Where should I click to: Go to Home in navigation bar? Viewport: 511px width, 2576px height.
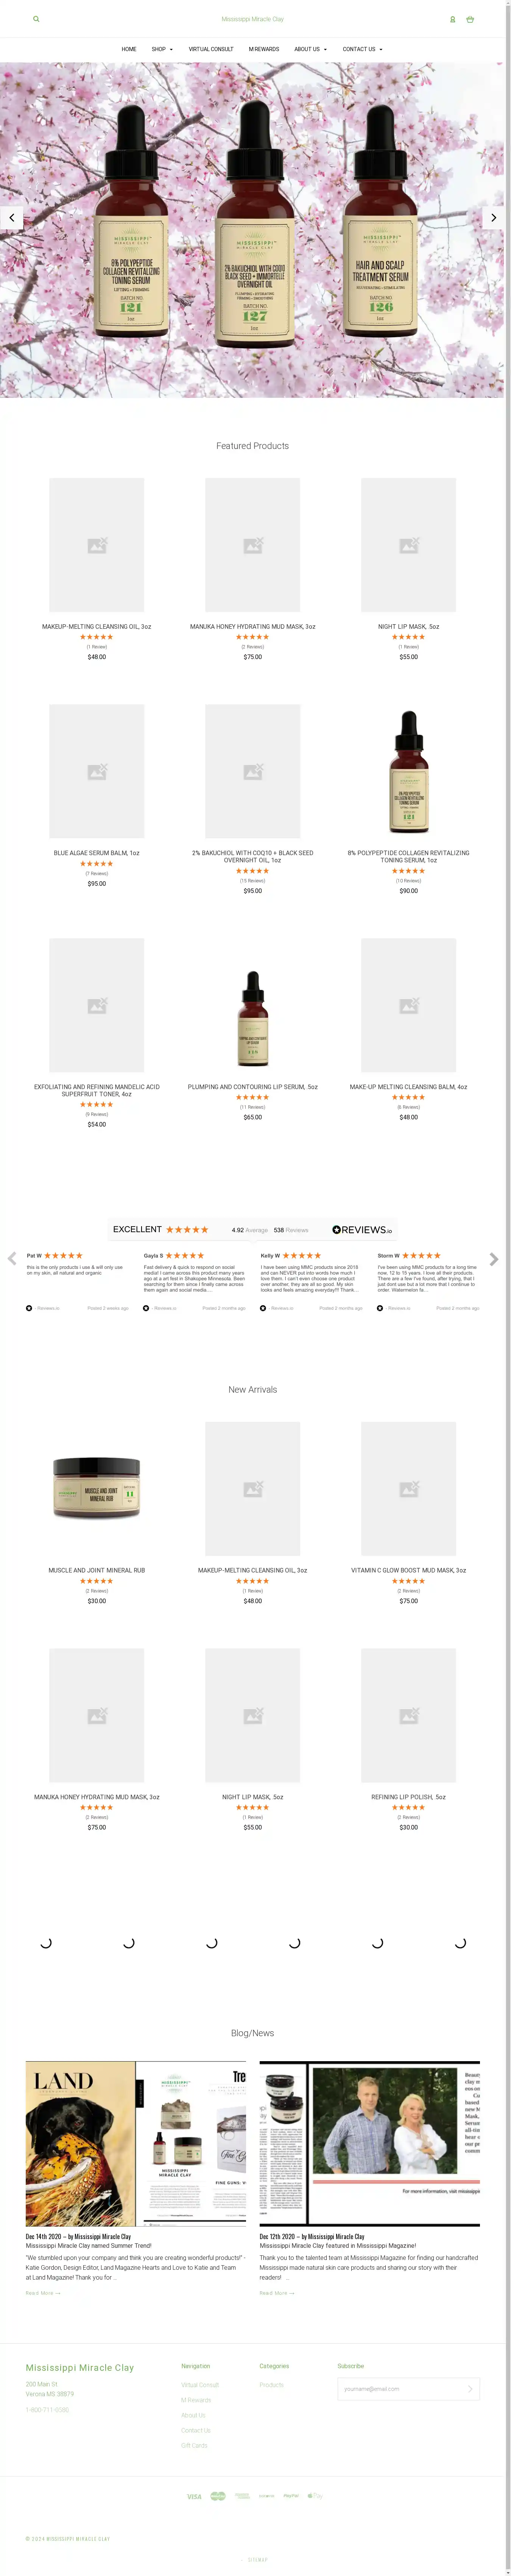coord(129,49)
